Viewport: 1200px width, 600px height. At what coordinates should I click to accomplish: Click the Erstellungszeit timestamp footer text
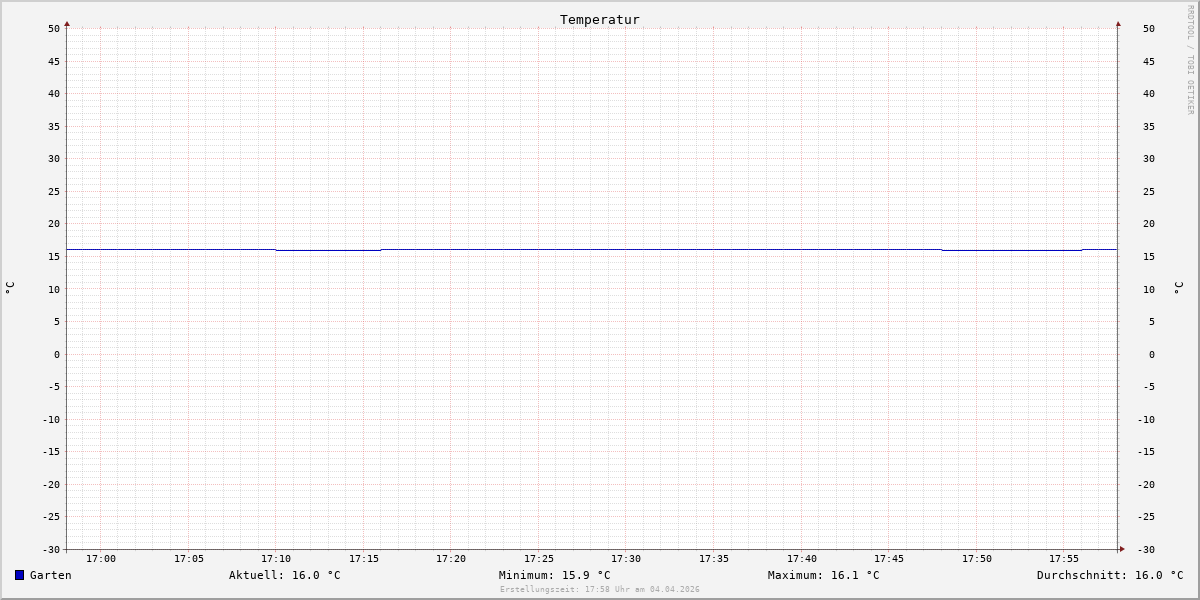click(600, 590)
